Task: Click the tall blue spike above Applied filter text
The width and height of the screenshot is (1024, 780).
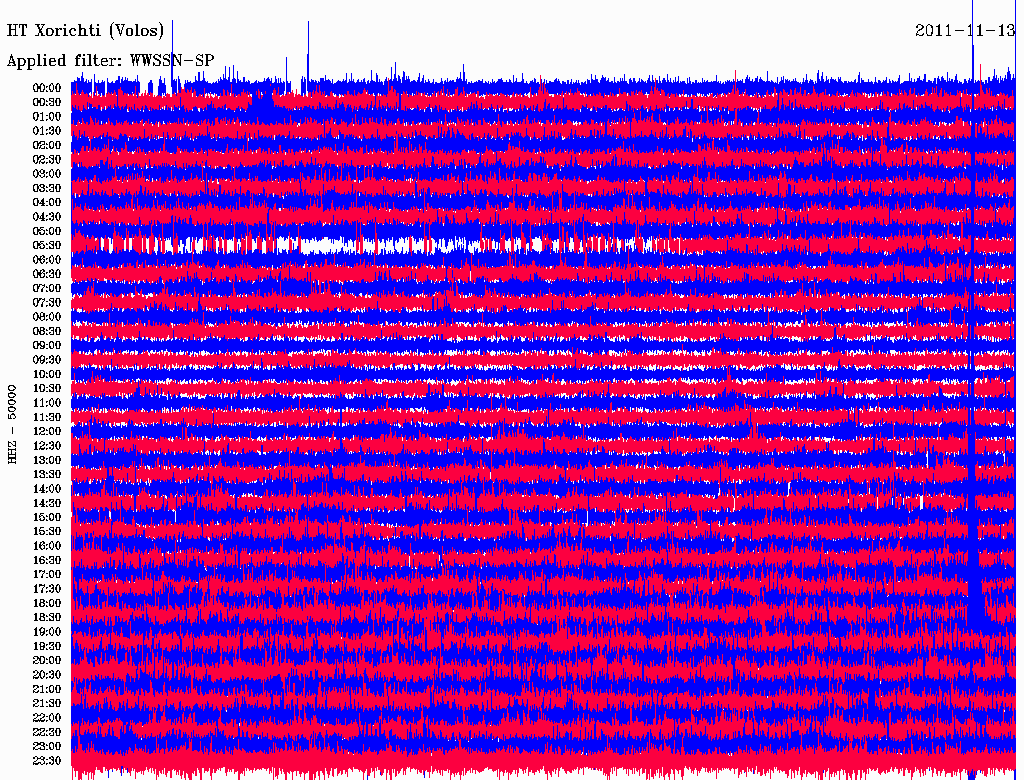Action: 172,56
